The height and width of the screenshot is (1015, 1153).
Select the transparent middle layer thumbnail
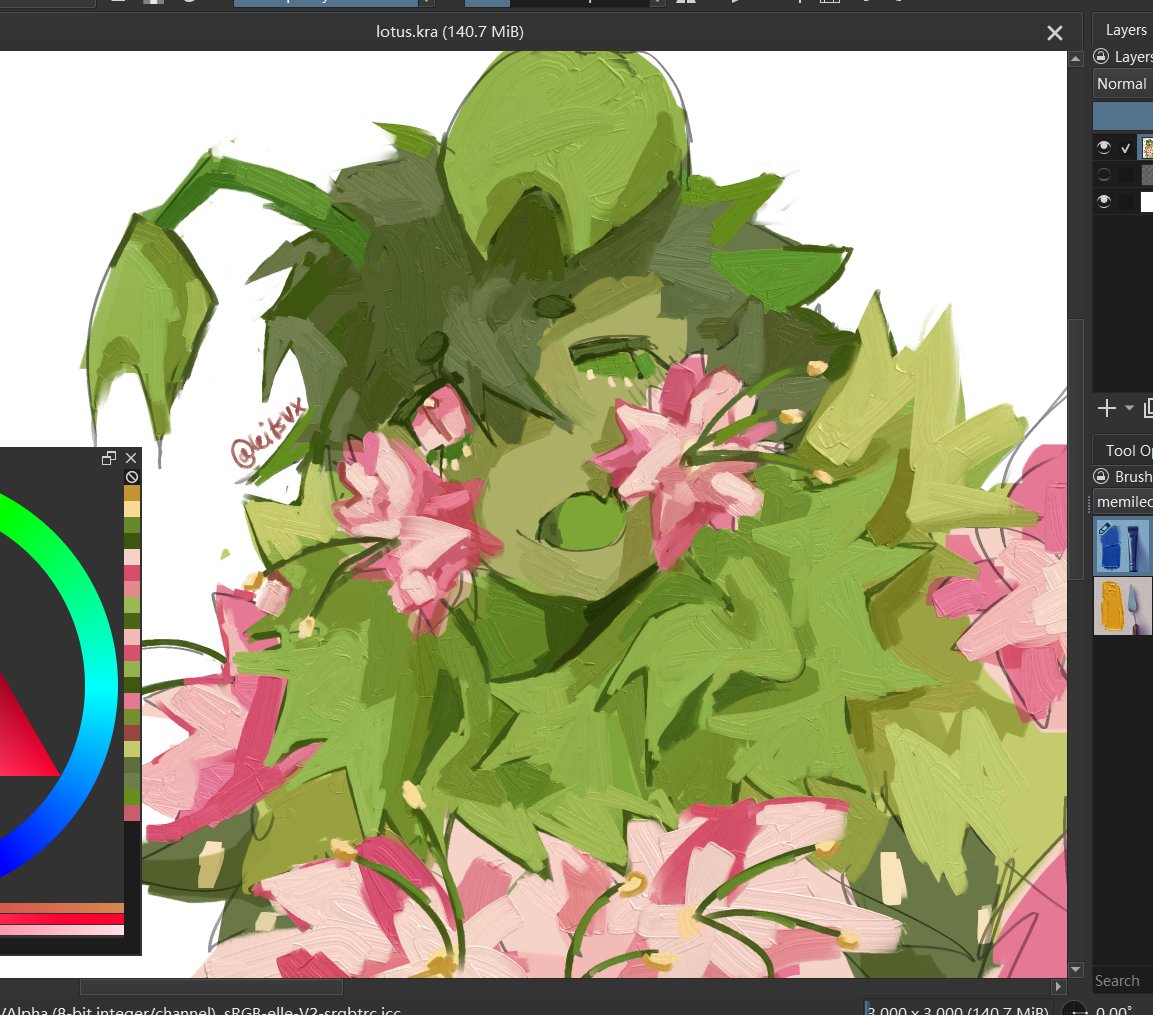coord(1146,174)
